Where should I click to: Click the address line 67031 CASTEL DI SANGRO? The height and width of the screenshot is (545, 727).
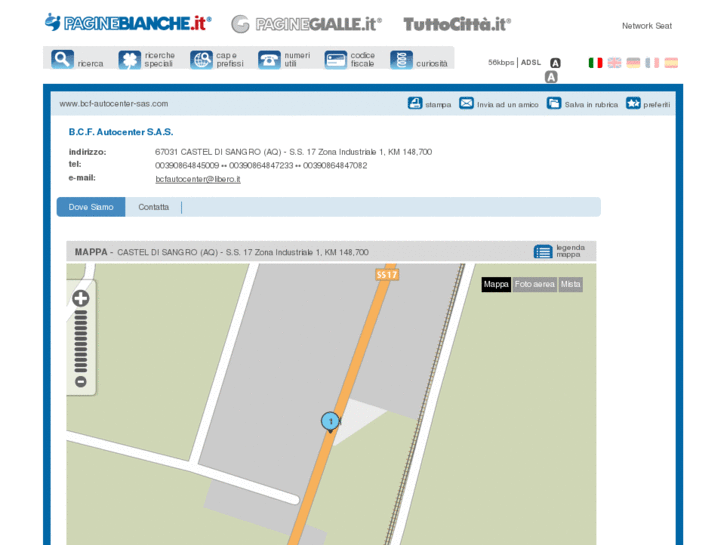tap(293, 152)
